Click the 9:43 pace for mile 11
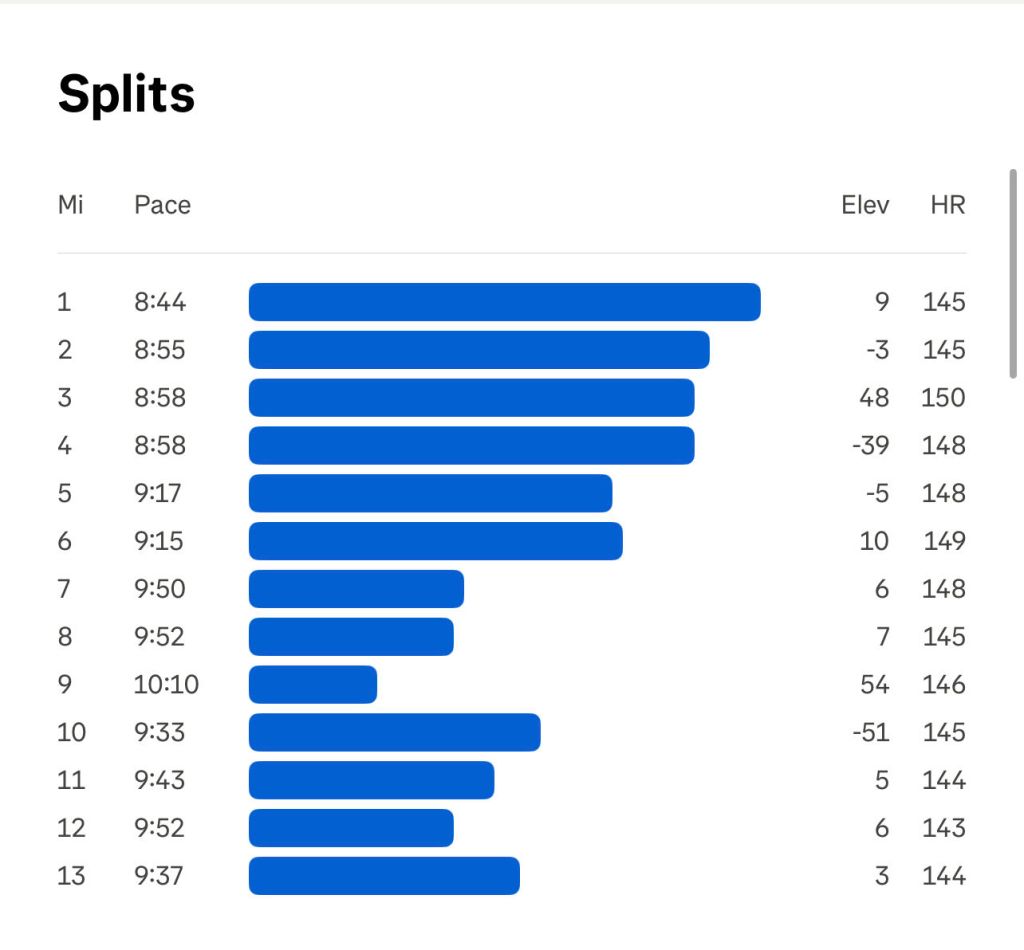The height and width of the screenshot is (950, 1024). [x=160, y=781]
